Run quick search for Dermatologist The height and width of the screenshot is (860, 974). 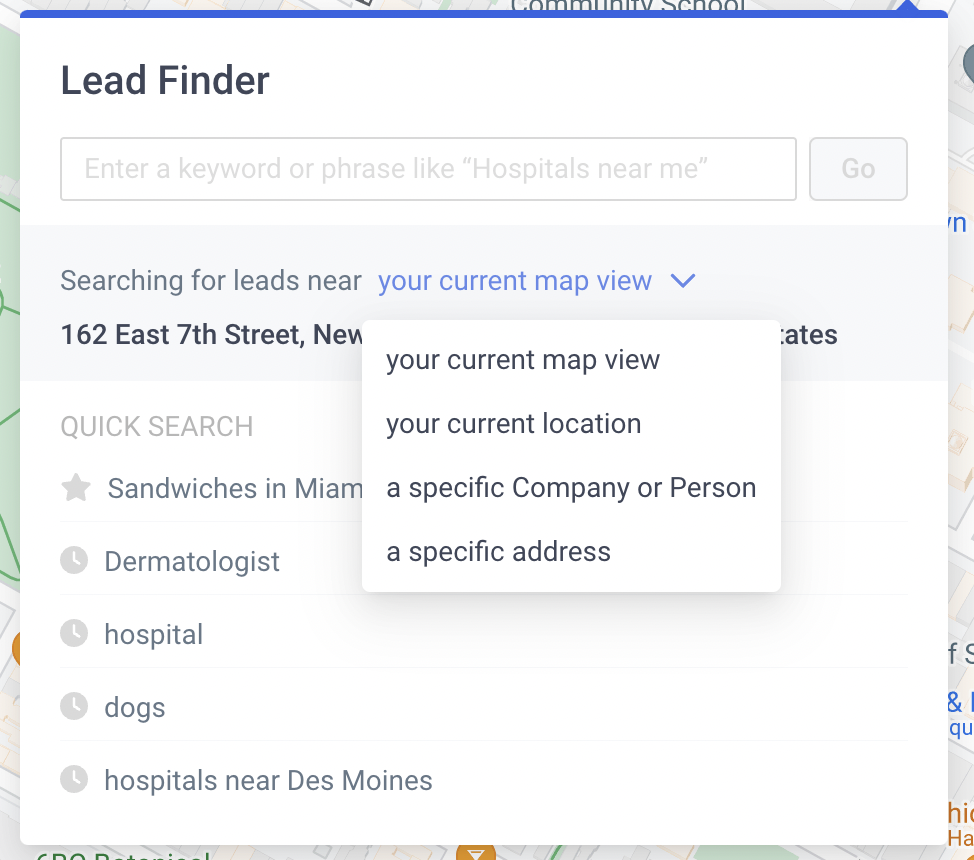[x=191, y=561]
